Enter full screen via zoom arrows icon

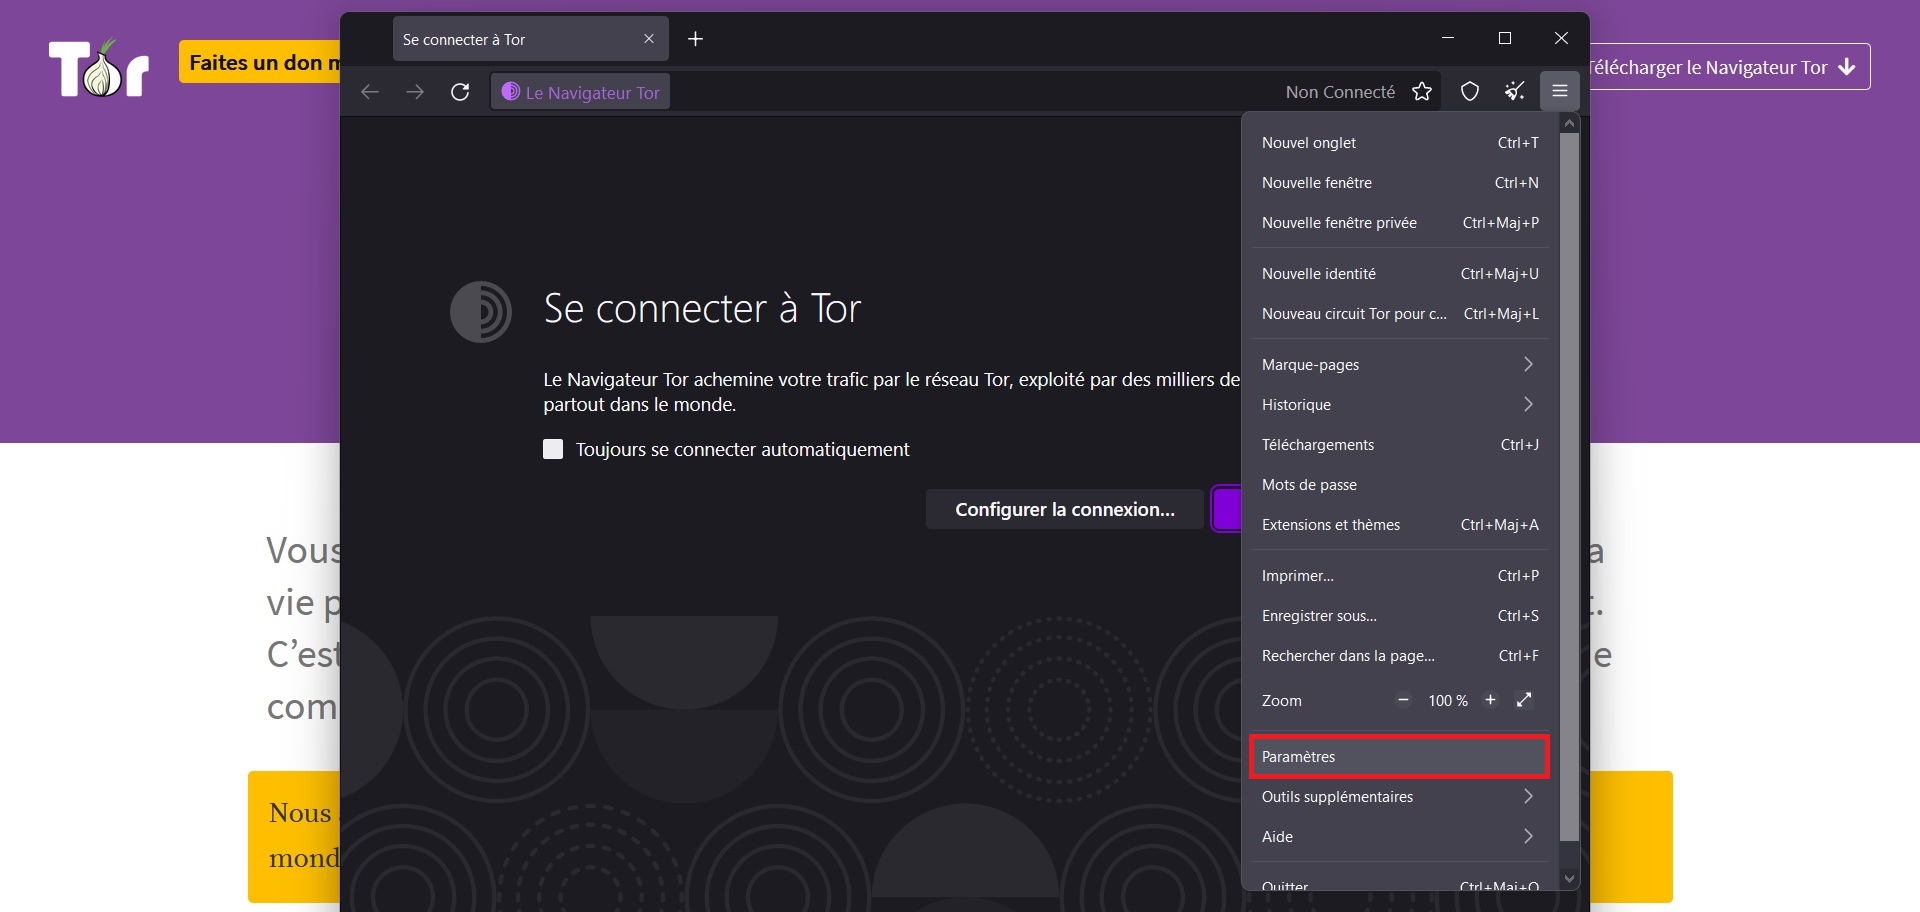(1524, 700)
